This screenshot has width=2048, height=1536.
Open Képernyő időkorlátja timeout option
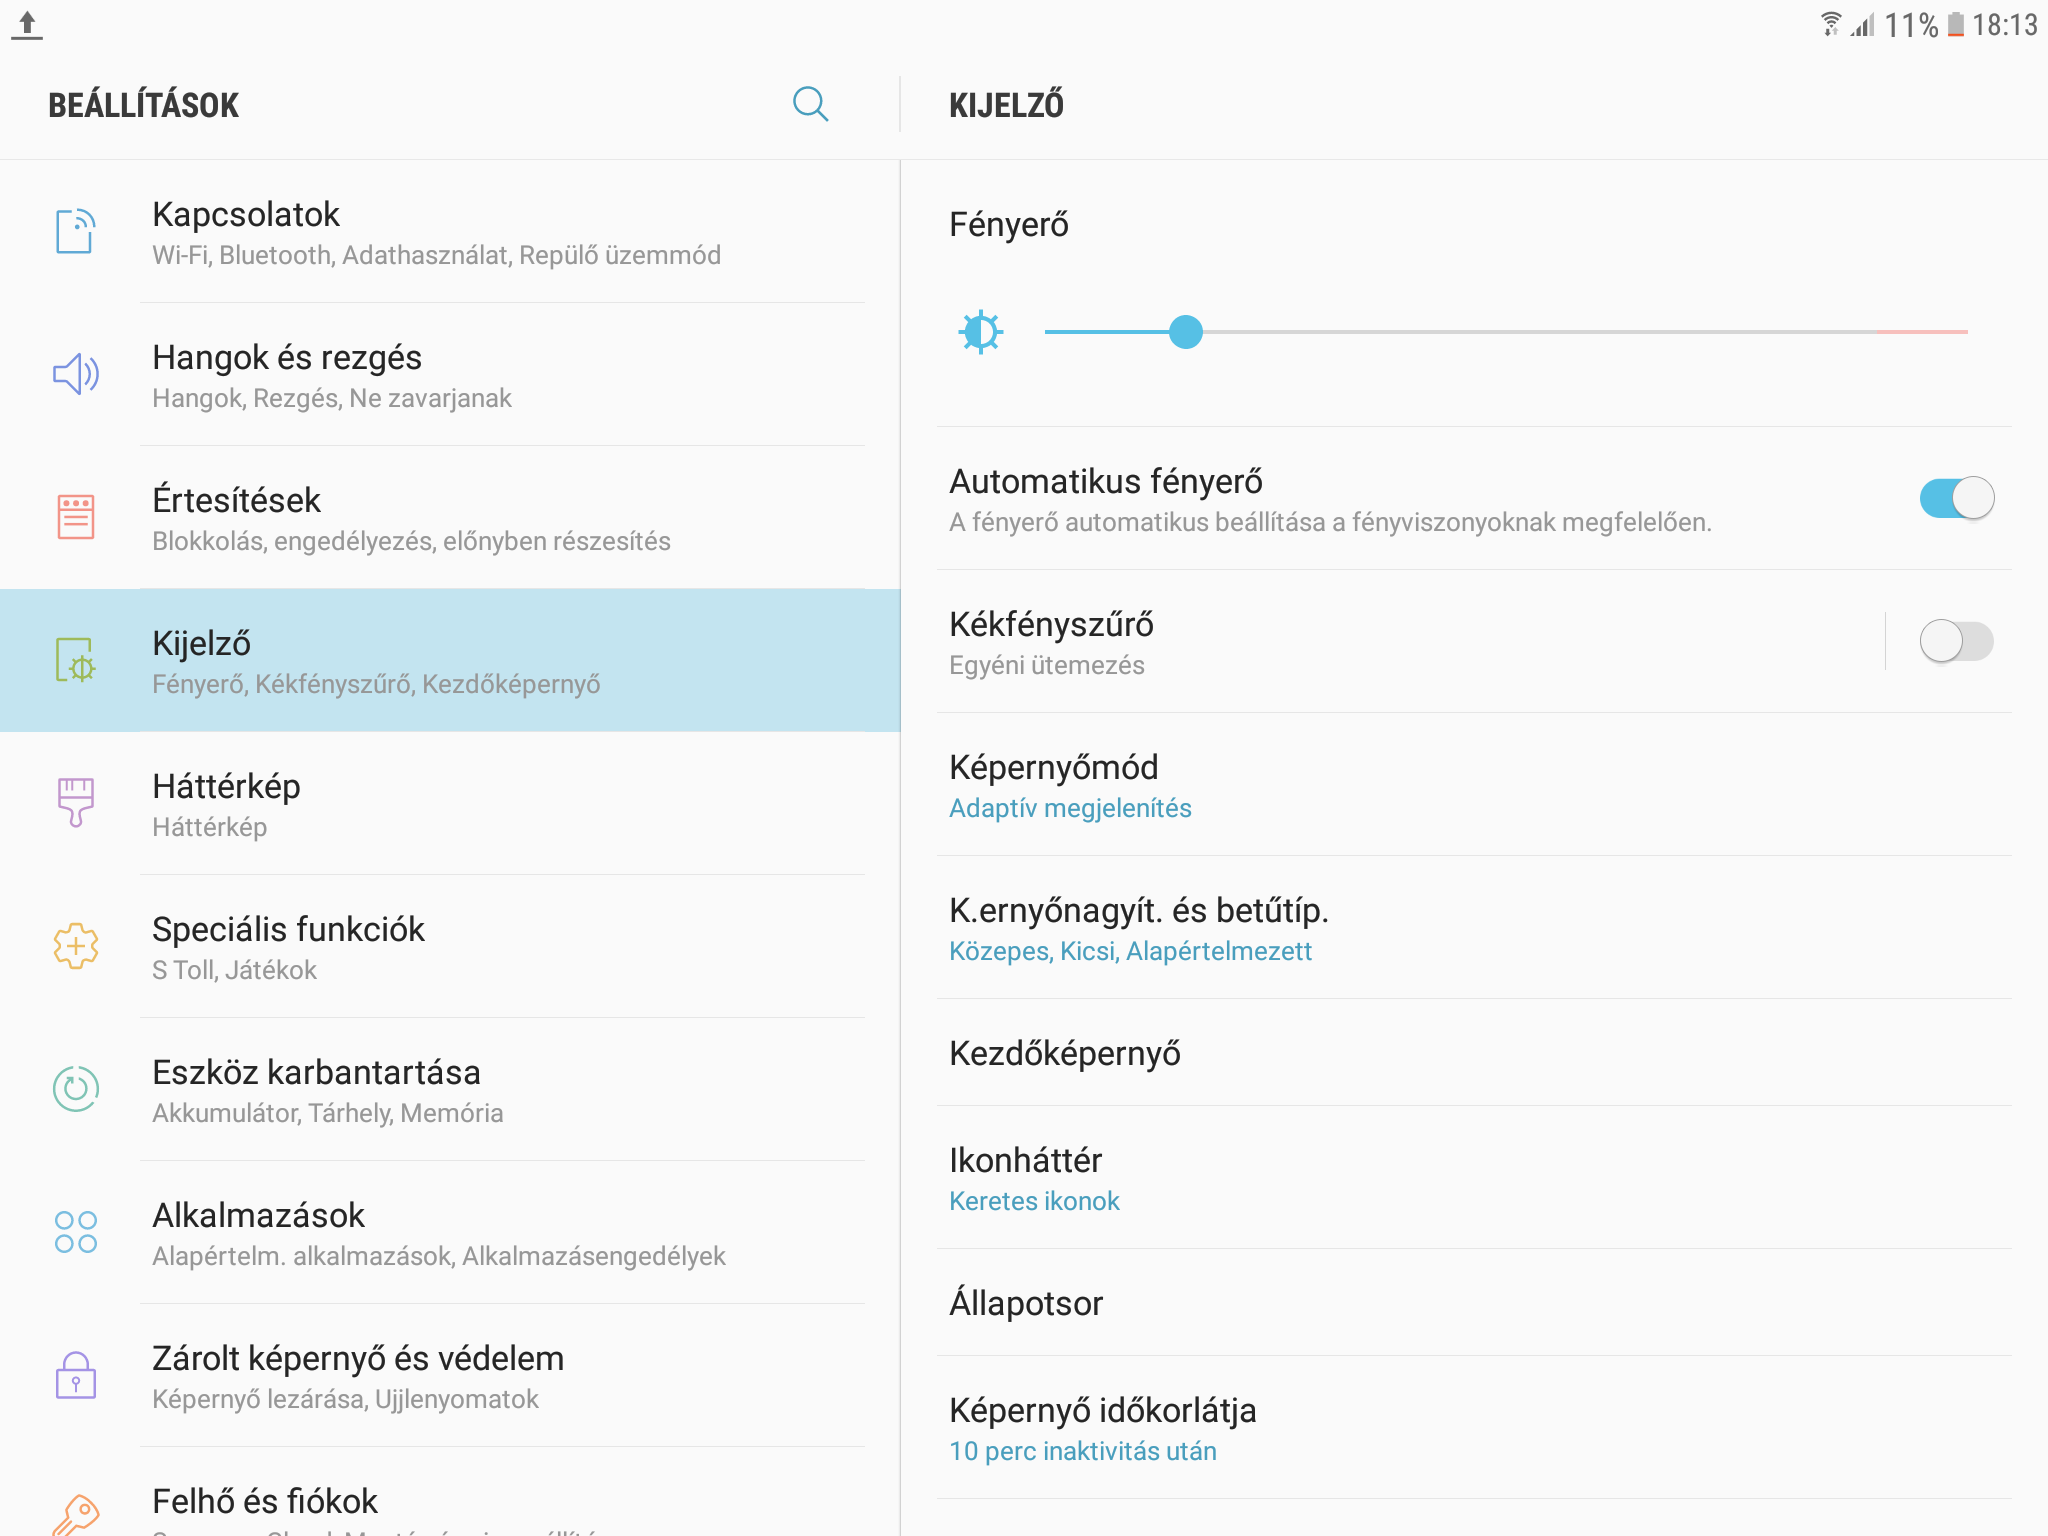click(x=1474, y=1428)
